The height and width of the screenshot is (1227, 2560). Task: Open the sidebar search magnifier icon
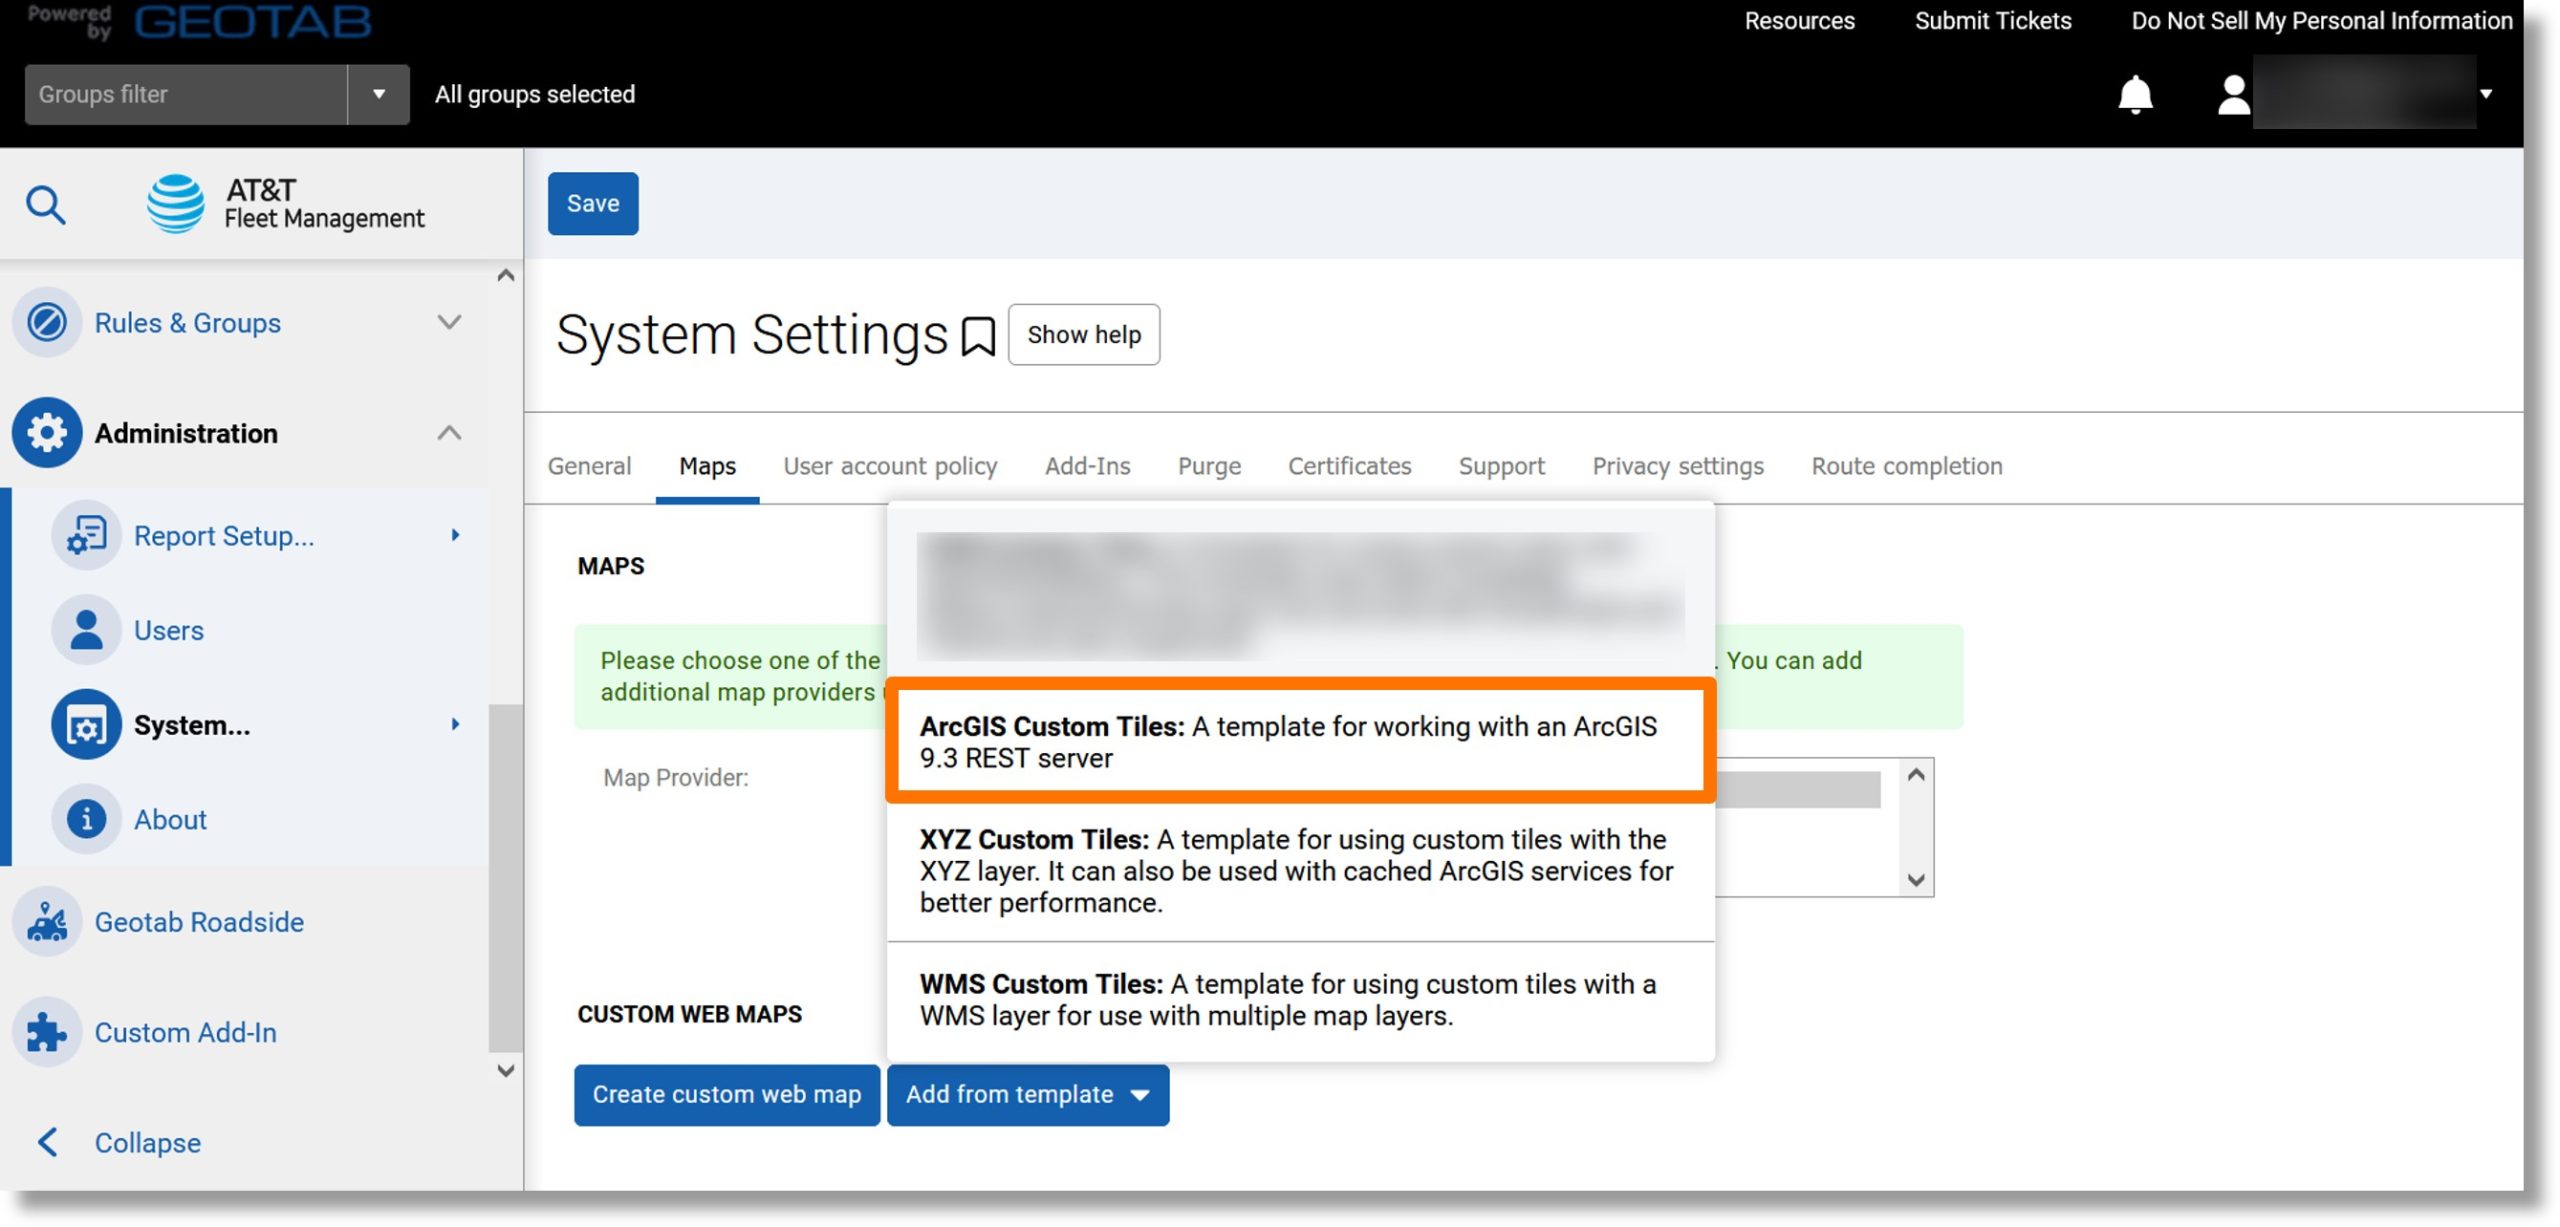click(x=45, y=205)
